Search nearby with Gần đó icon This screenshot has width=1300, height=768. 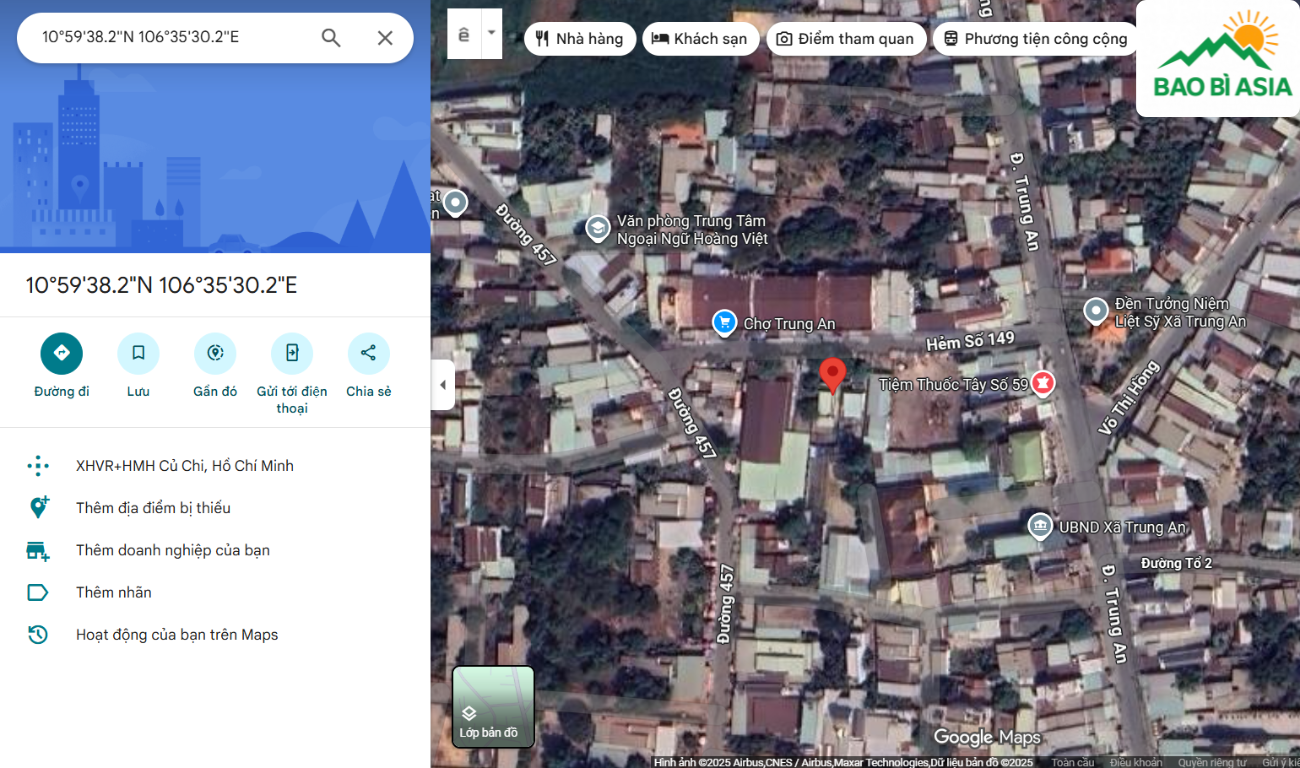tap(215, 353)
